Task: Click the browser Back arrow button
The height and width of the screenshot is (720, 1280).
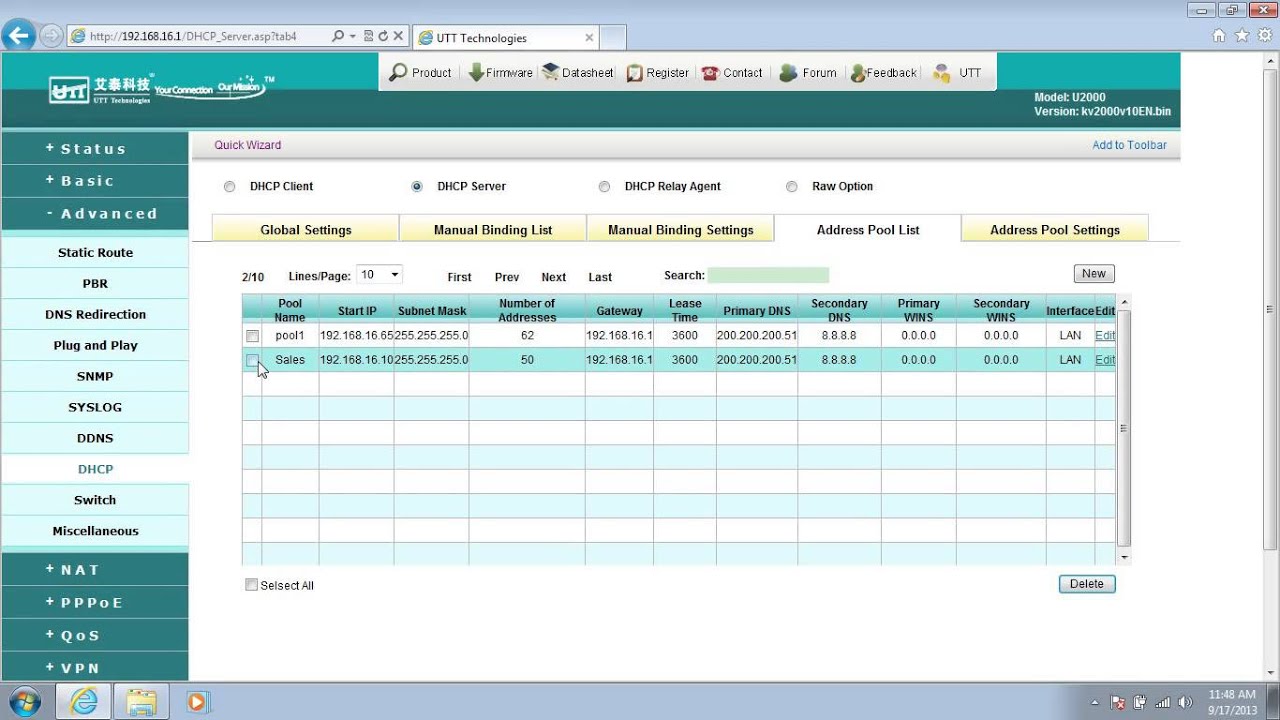Action: click(18, 36)
